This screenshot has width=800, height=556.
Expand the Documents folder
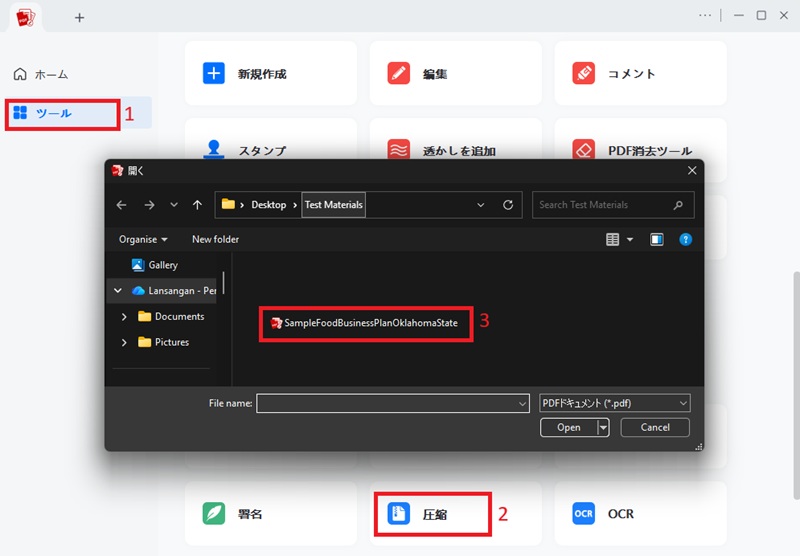click(x=124, y=317)
